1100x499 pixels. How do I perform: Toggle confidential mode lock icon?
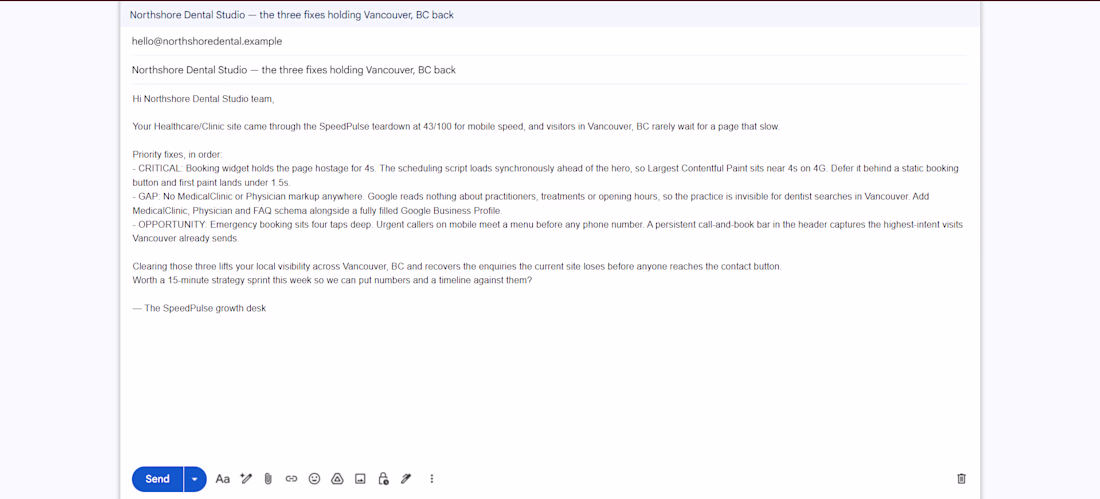click(x=383, y=479)
